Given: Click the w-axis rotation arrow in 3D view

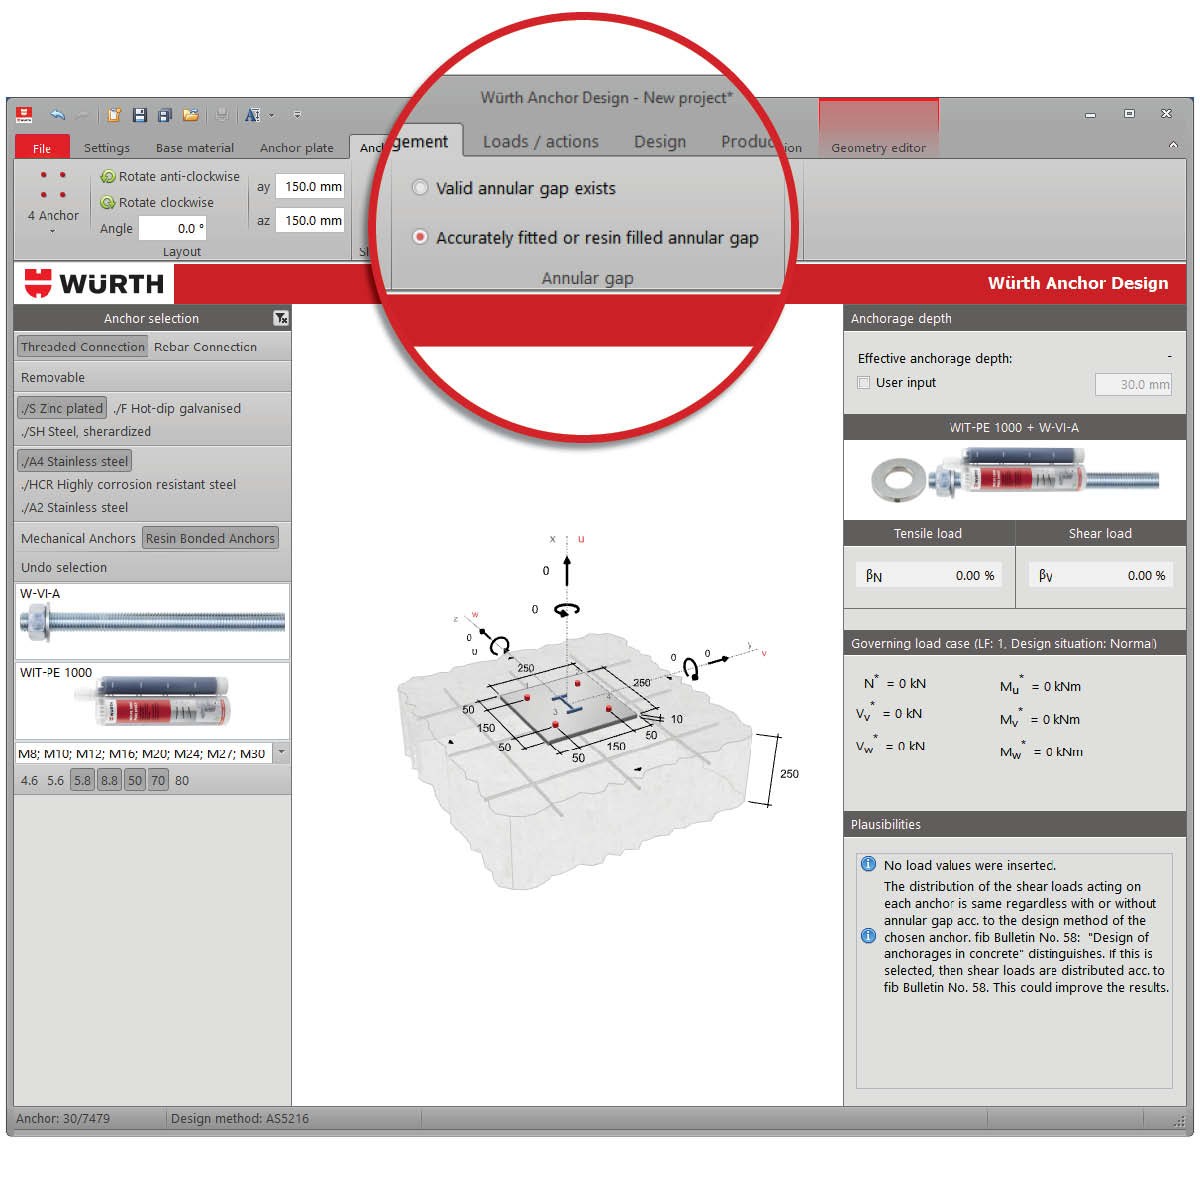Looking at the screenshot, I should pos(499,646).
